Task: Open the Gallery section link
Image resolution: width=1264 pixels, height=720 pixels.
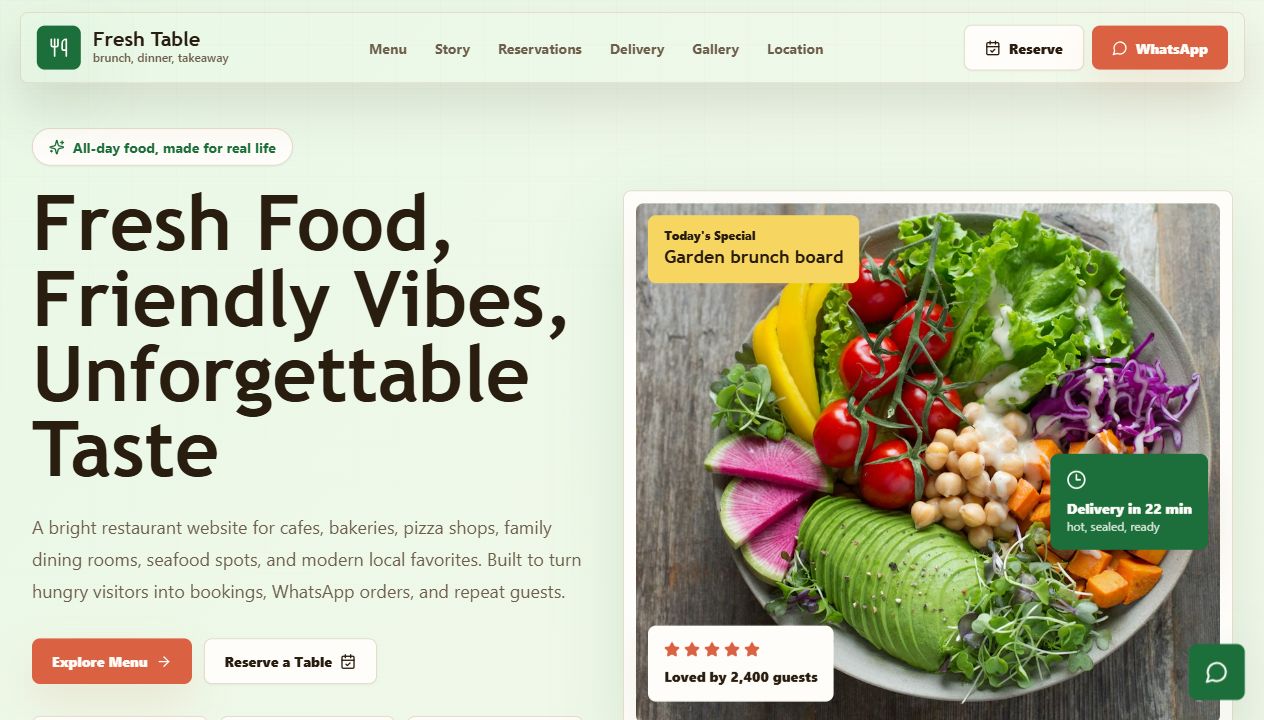Action: click(x=715, y=49)
